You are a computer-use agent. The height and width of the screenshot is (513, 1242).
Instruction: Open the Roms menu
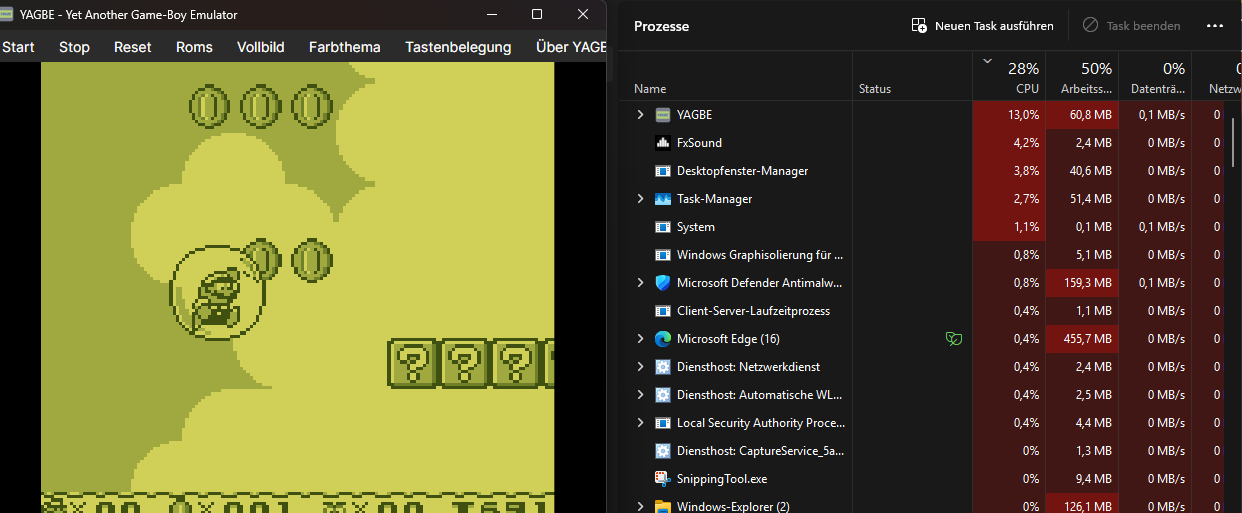tap(194, 47)
